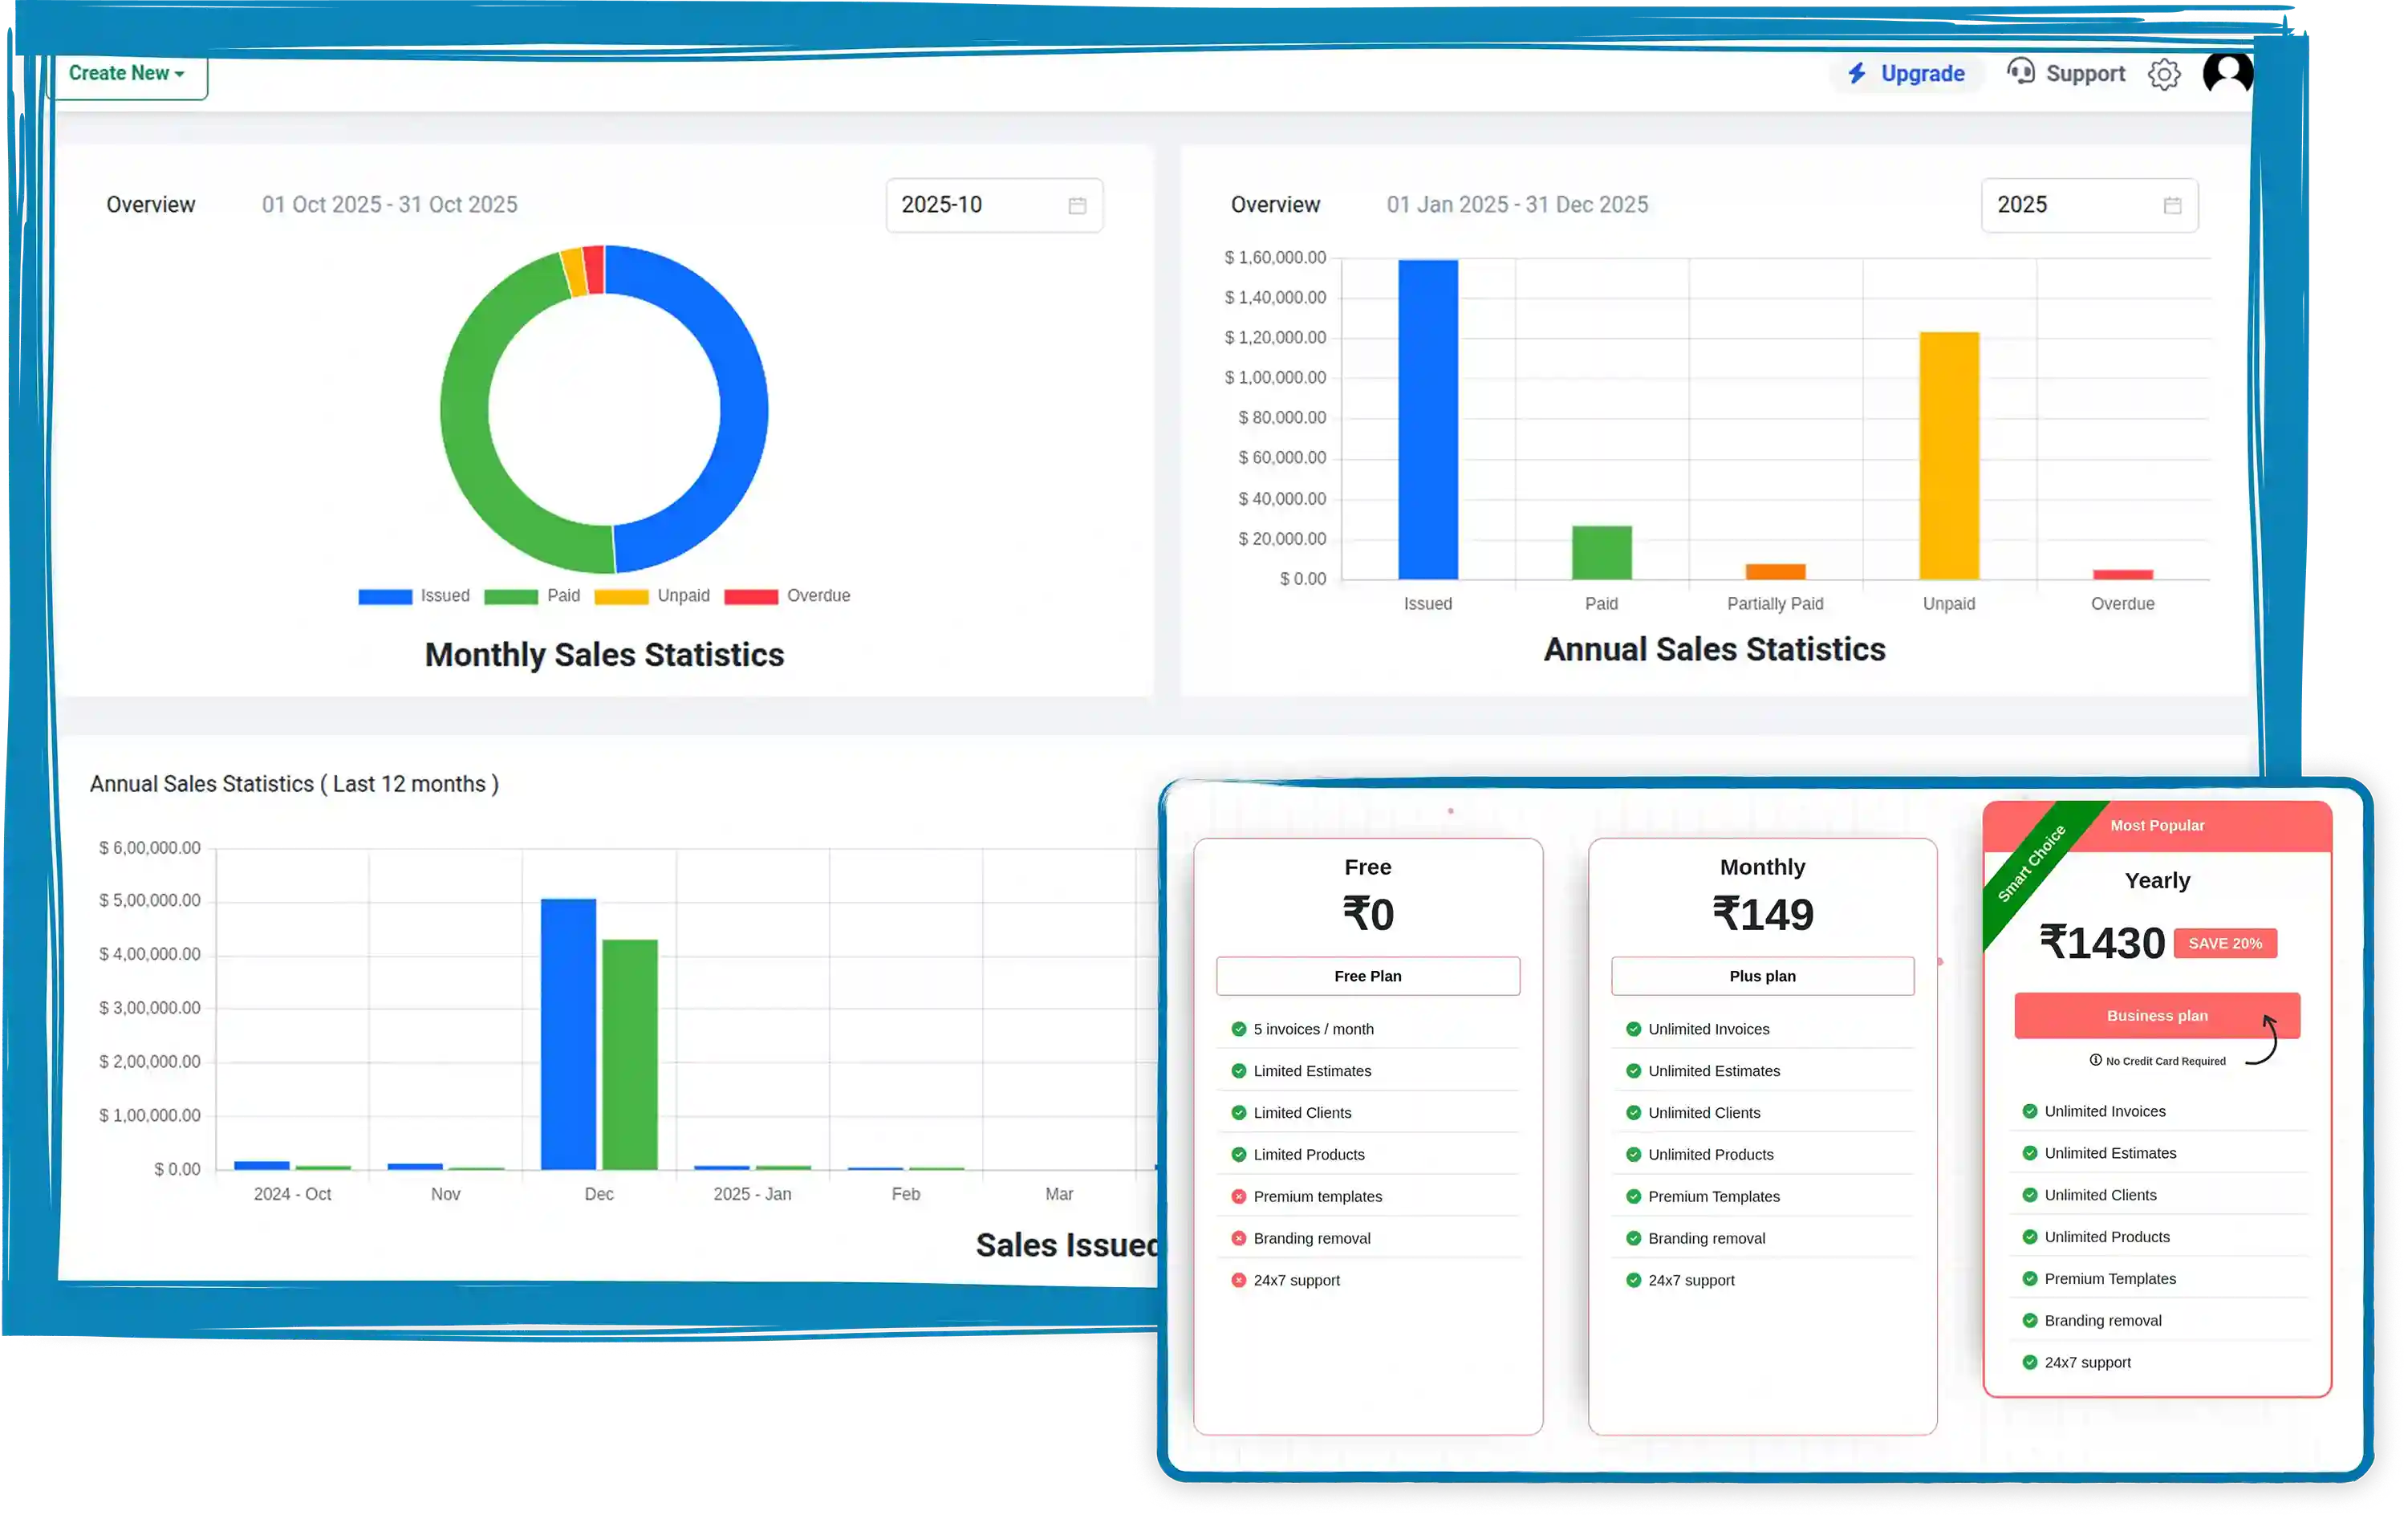Image resolution: width=2408 pixels, height=1519 pixels.
Task: Click the green check beside Unlimited Invoices in Yearly plan
Action: [2030, 1111]
